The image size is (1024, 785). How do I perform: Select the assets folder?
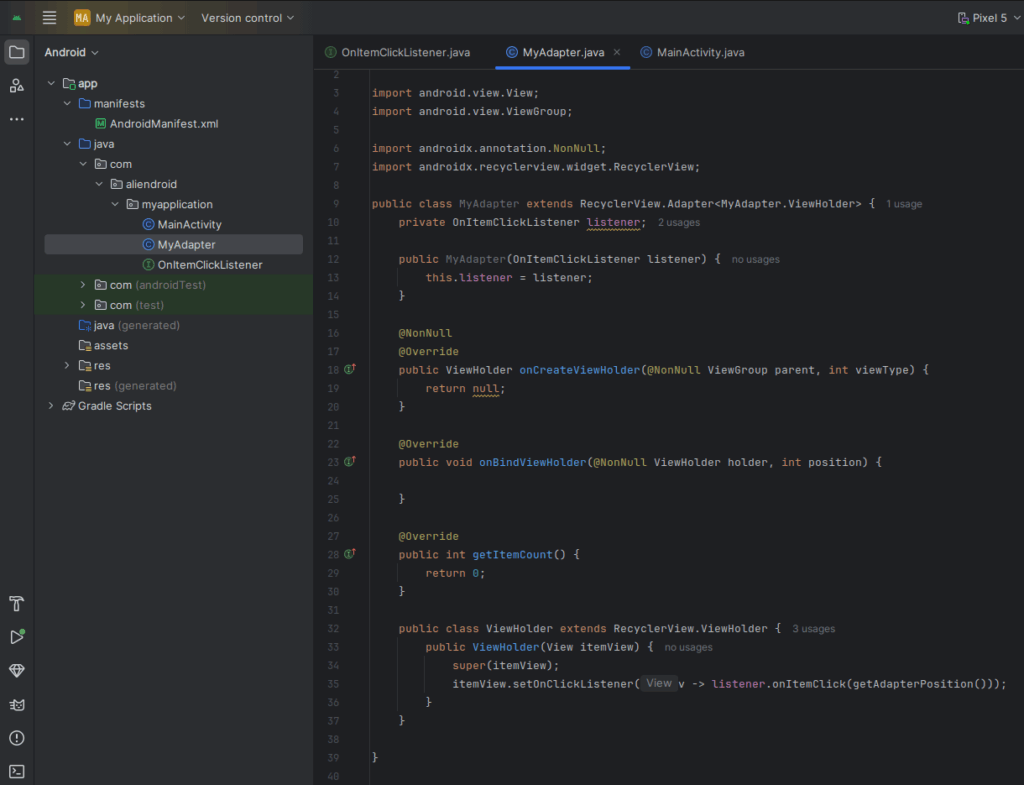(x=103, y=345)
